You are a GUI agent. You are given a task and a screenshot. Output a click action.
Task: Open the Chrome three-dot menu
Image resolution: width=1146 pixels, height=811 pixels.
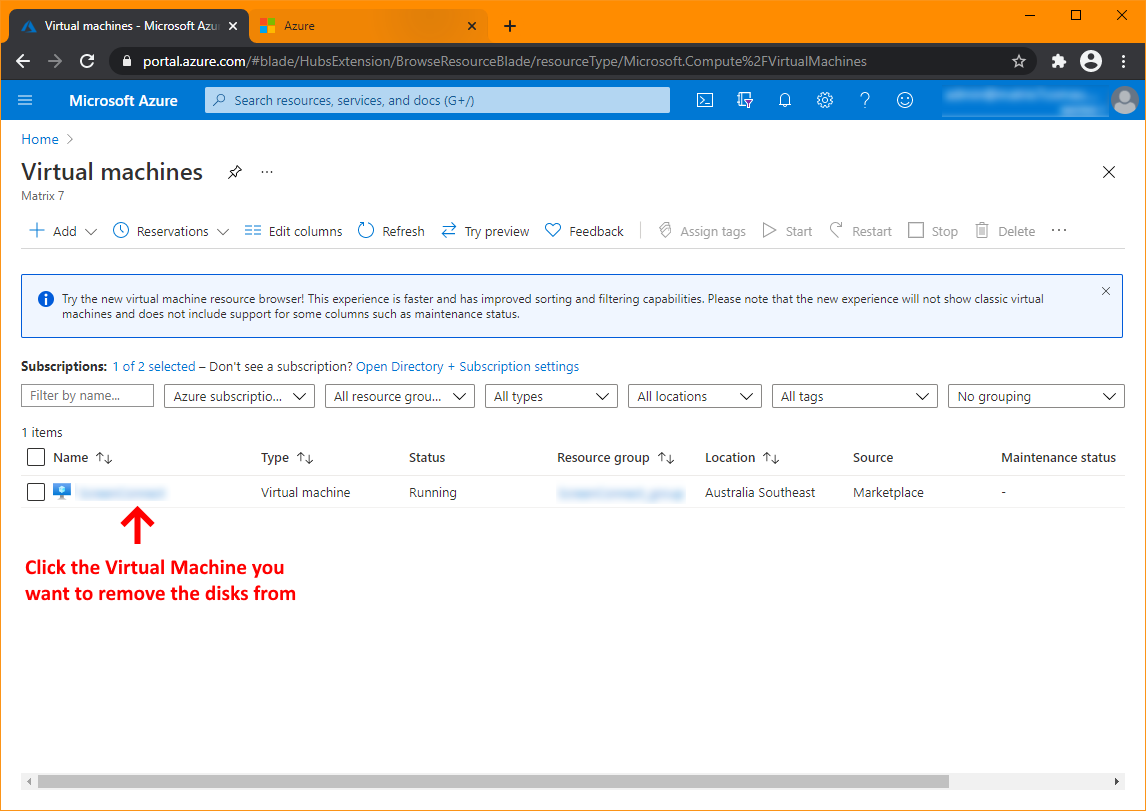(x=1123, y=61)
